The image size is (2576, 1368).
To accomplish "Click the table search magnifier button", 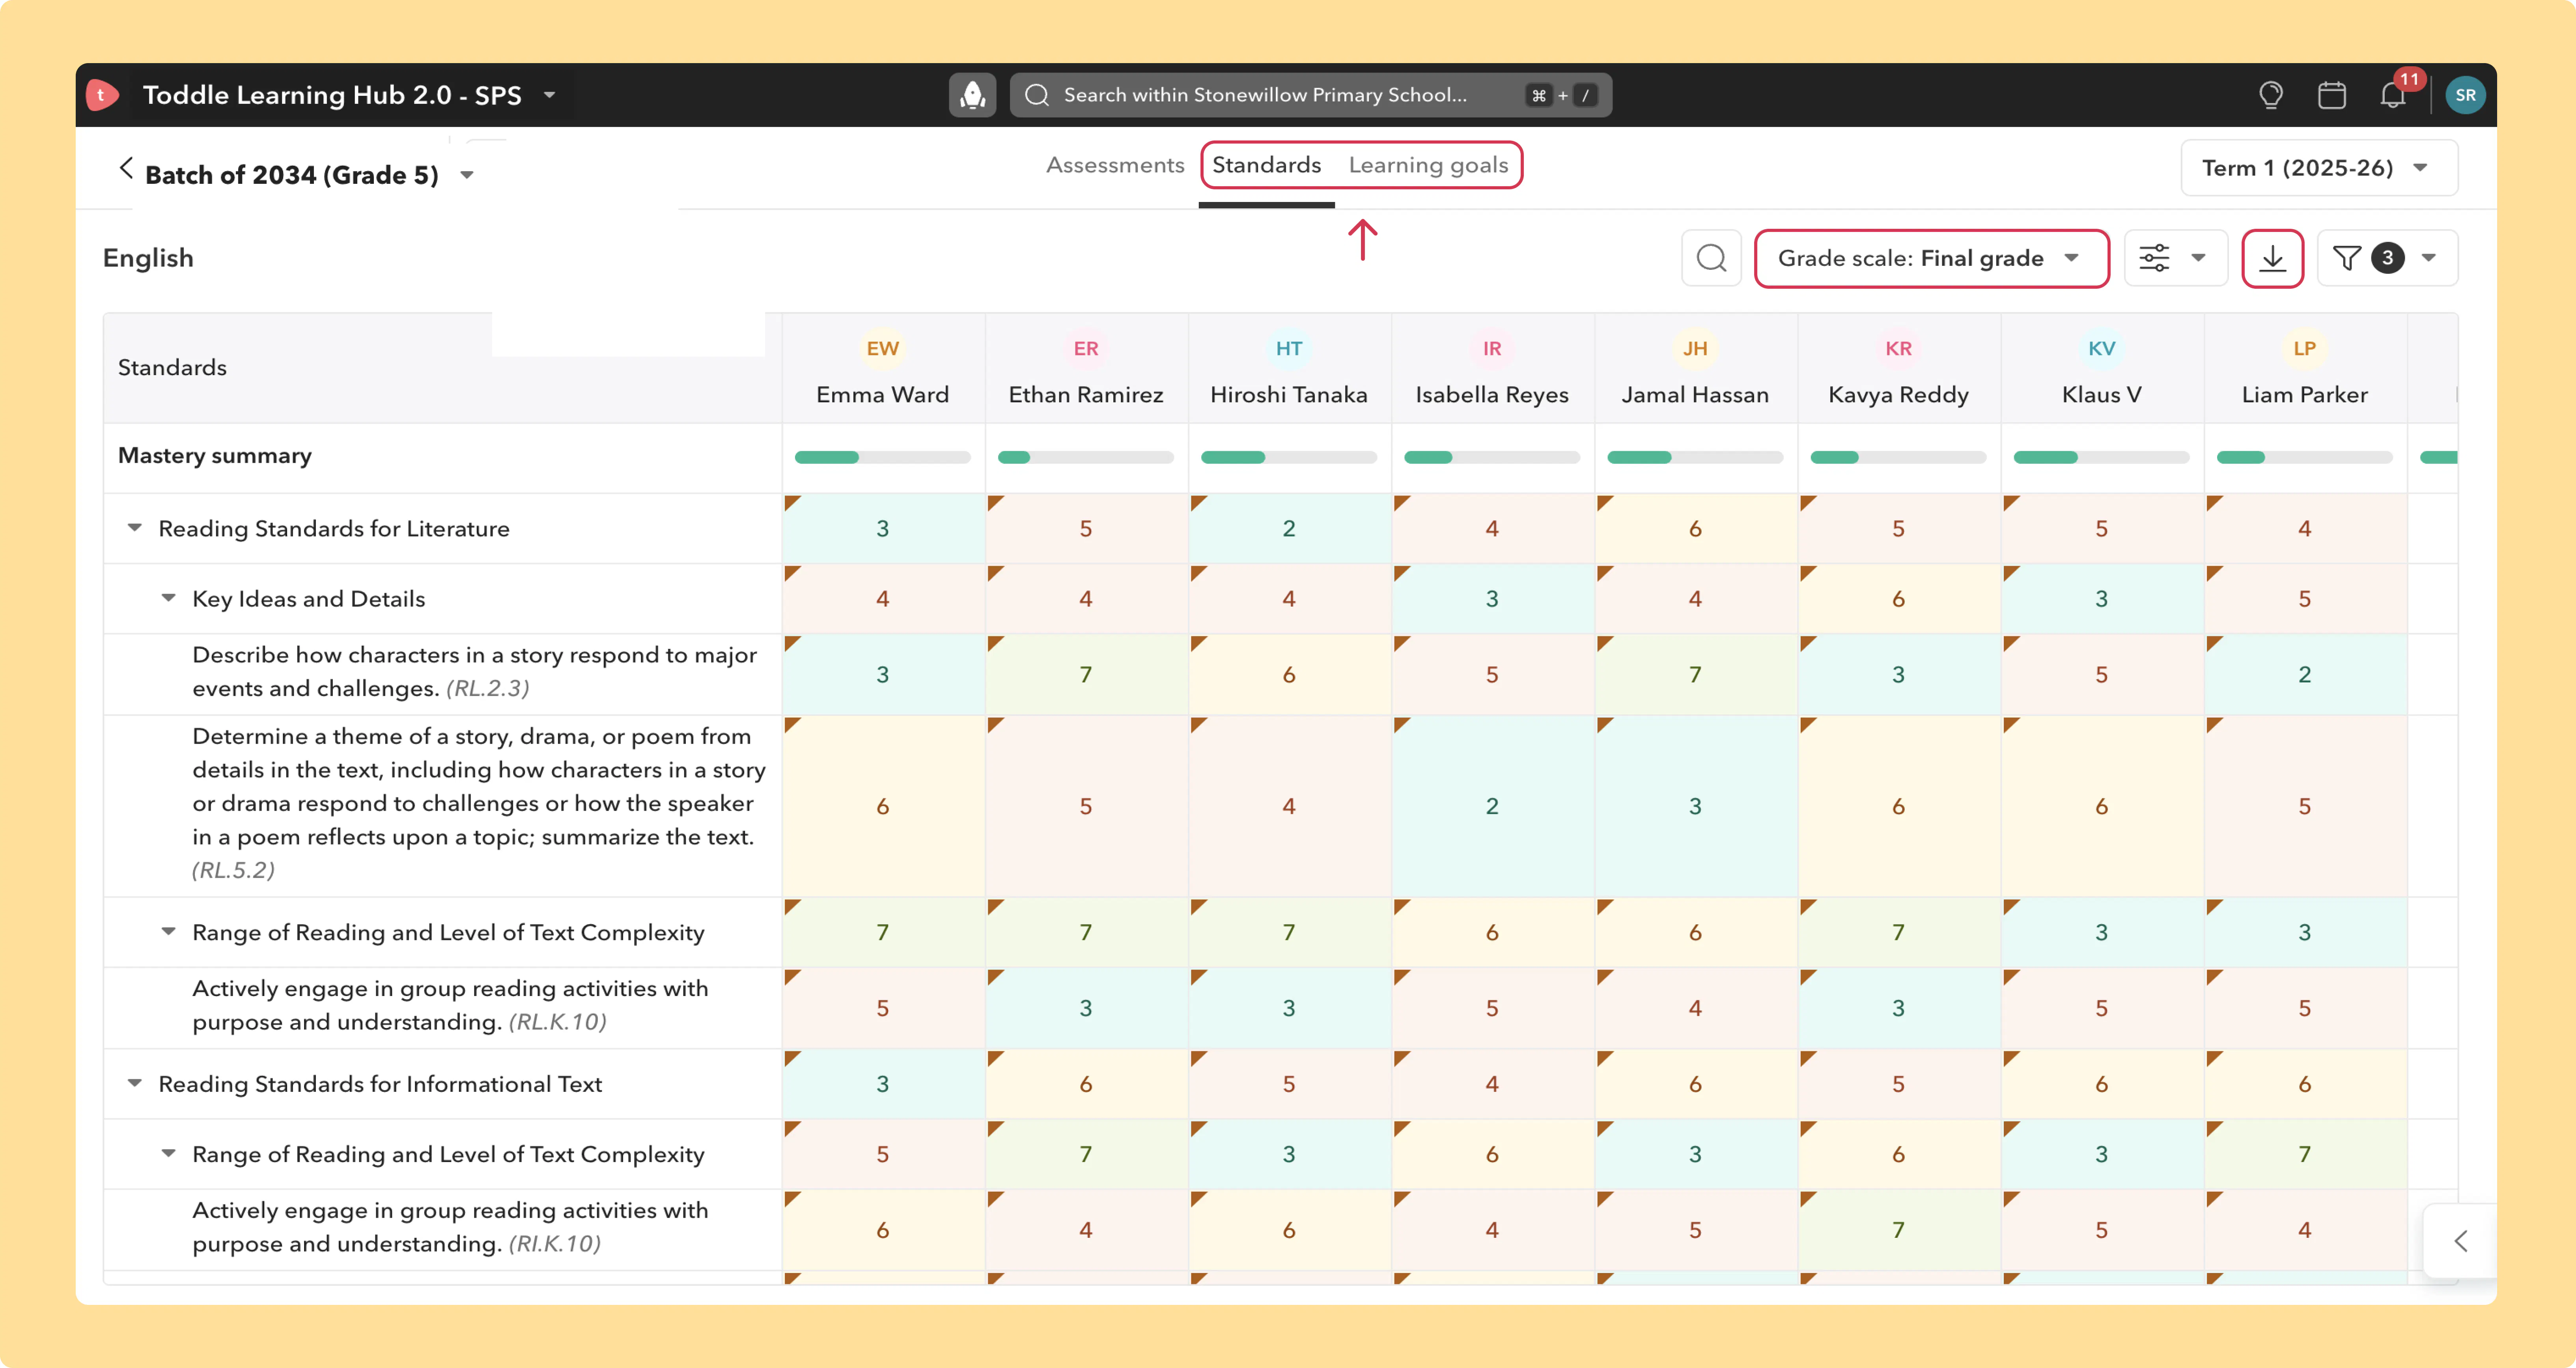I will point(1711,258).
